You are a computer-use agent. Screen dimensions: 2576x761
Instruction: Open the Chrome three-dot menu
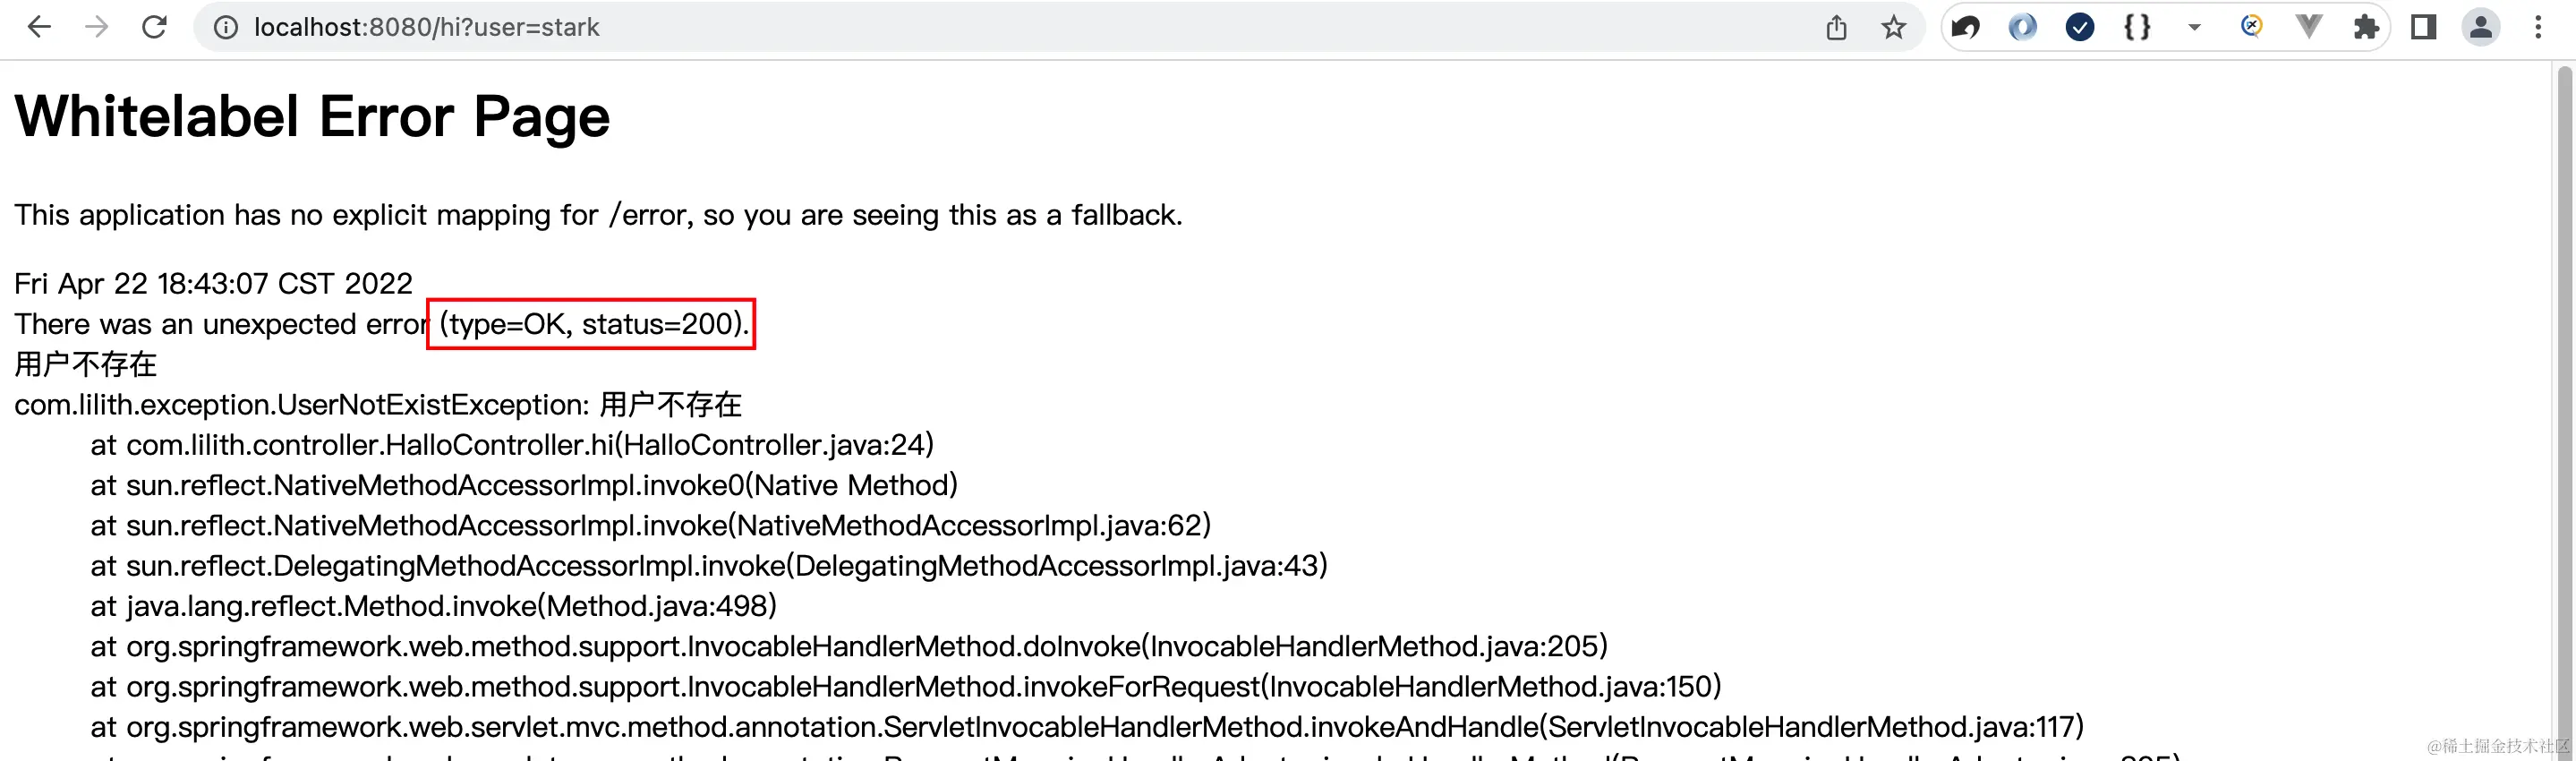click(x=2538, y=27)
